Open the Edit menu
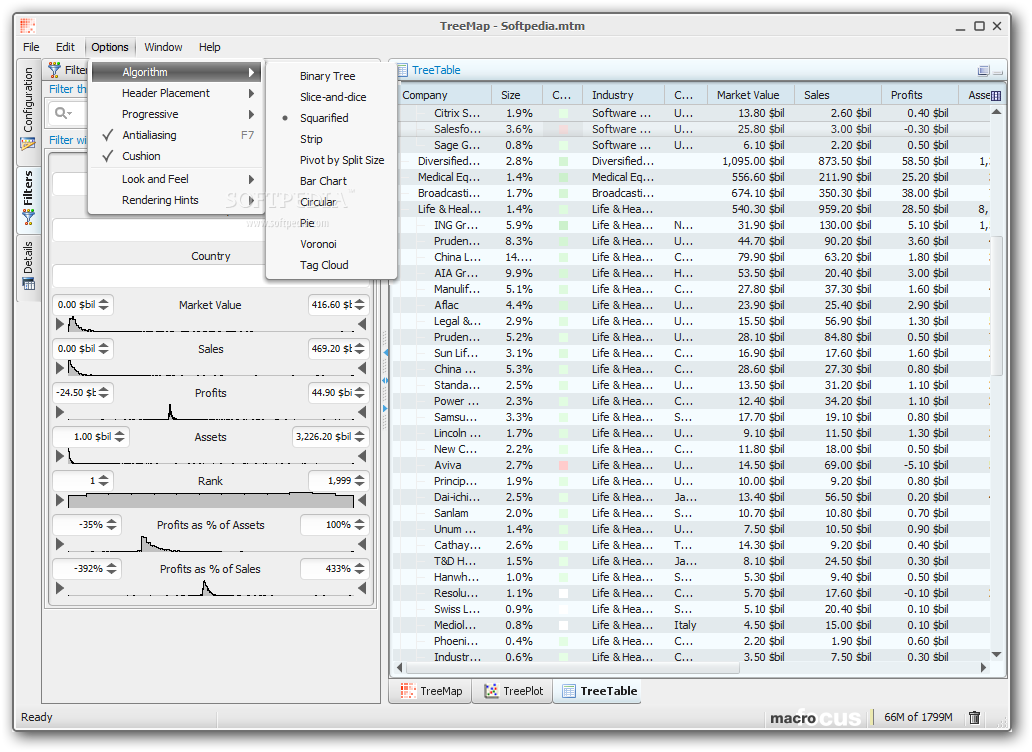Screen dimensions: 1032x752 65,47
